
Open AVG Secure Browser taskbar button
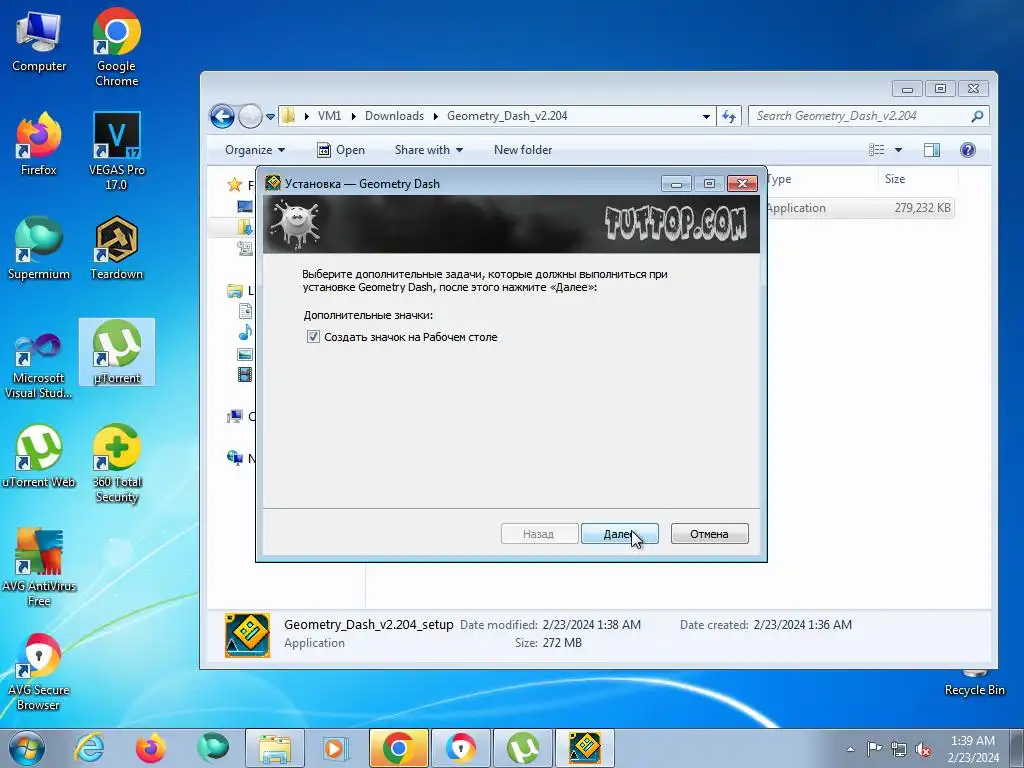point(460,748)
